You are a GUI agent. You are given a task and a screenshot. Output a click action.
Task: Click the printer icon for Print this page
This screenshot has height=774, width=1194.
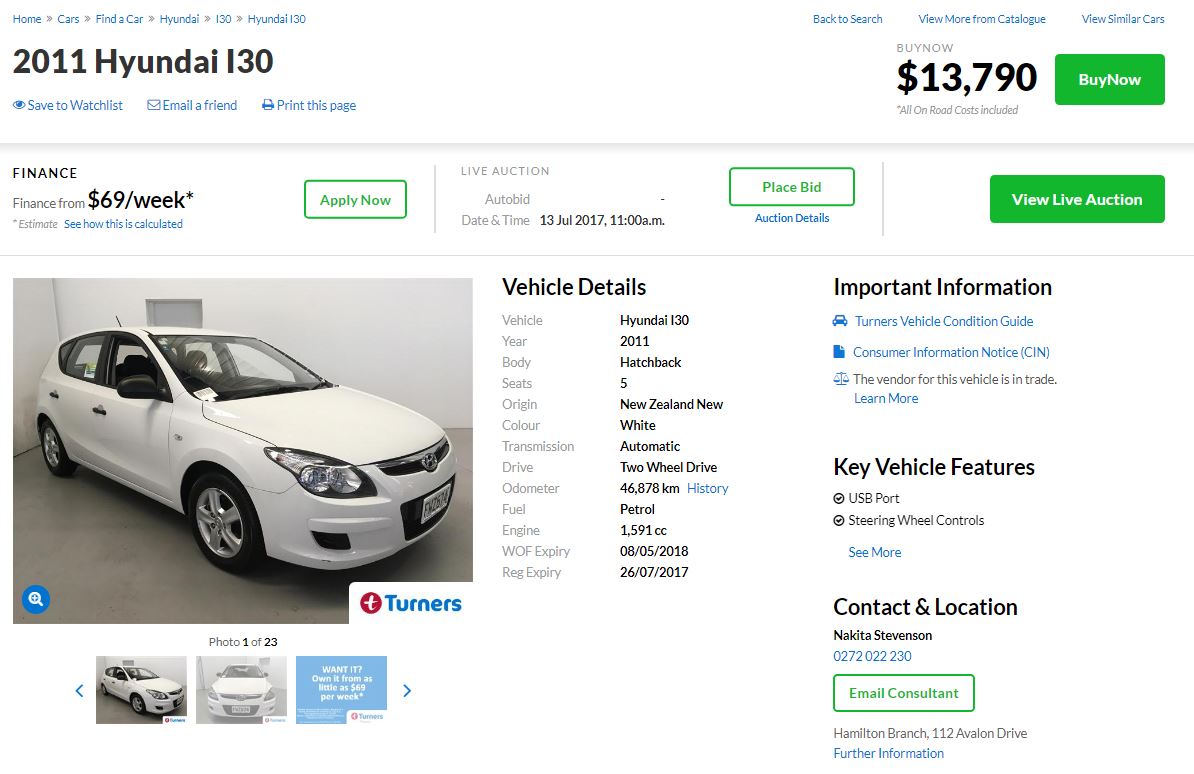(268, 105)
